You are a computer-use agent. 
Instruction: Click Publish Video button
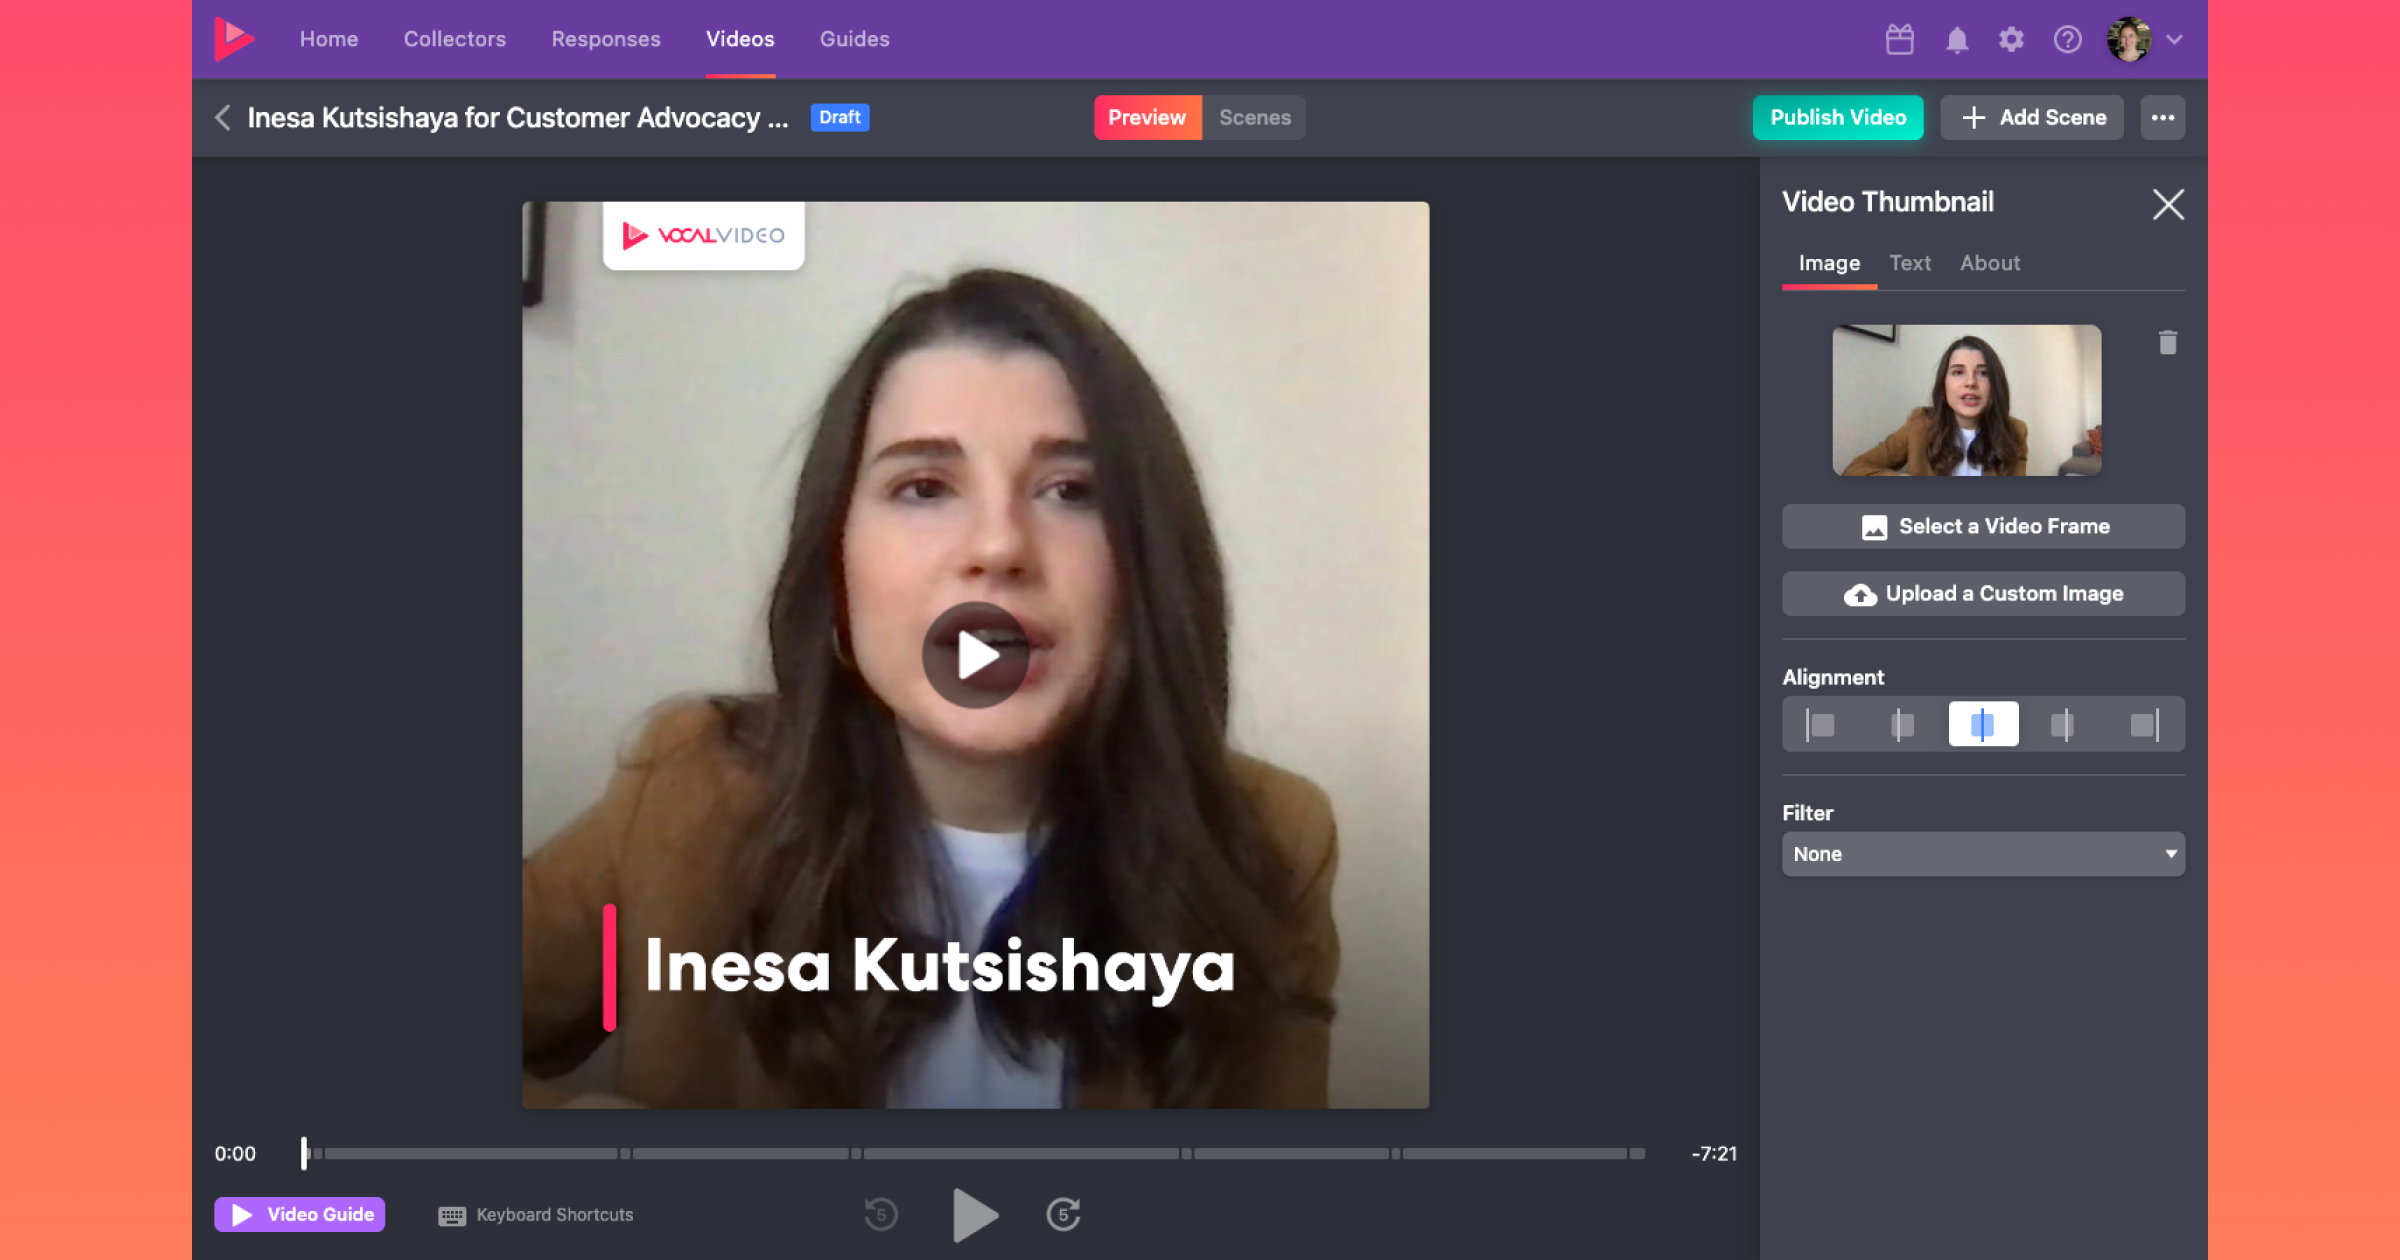pyautogui.click(x=1837, y=117)
